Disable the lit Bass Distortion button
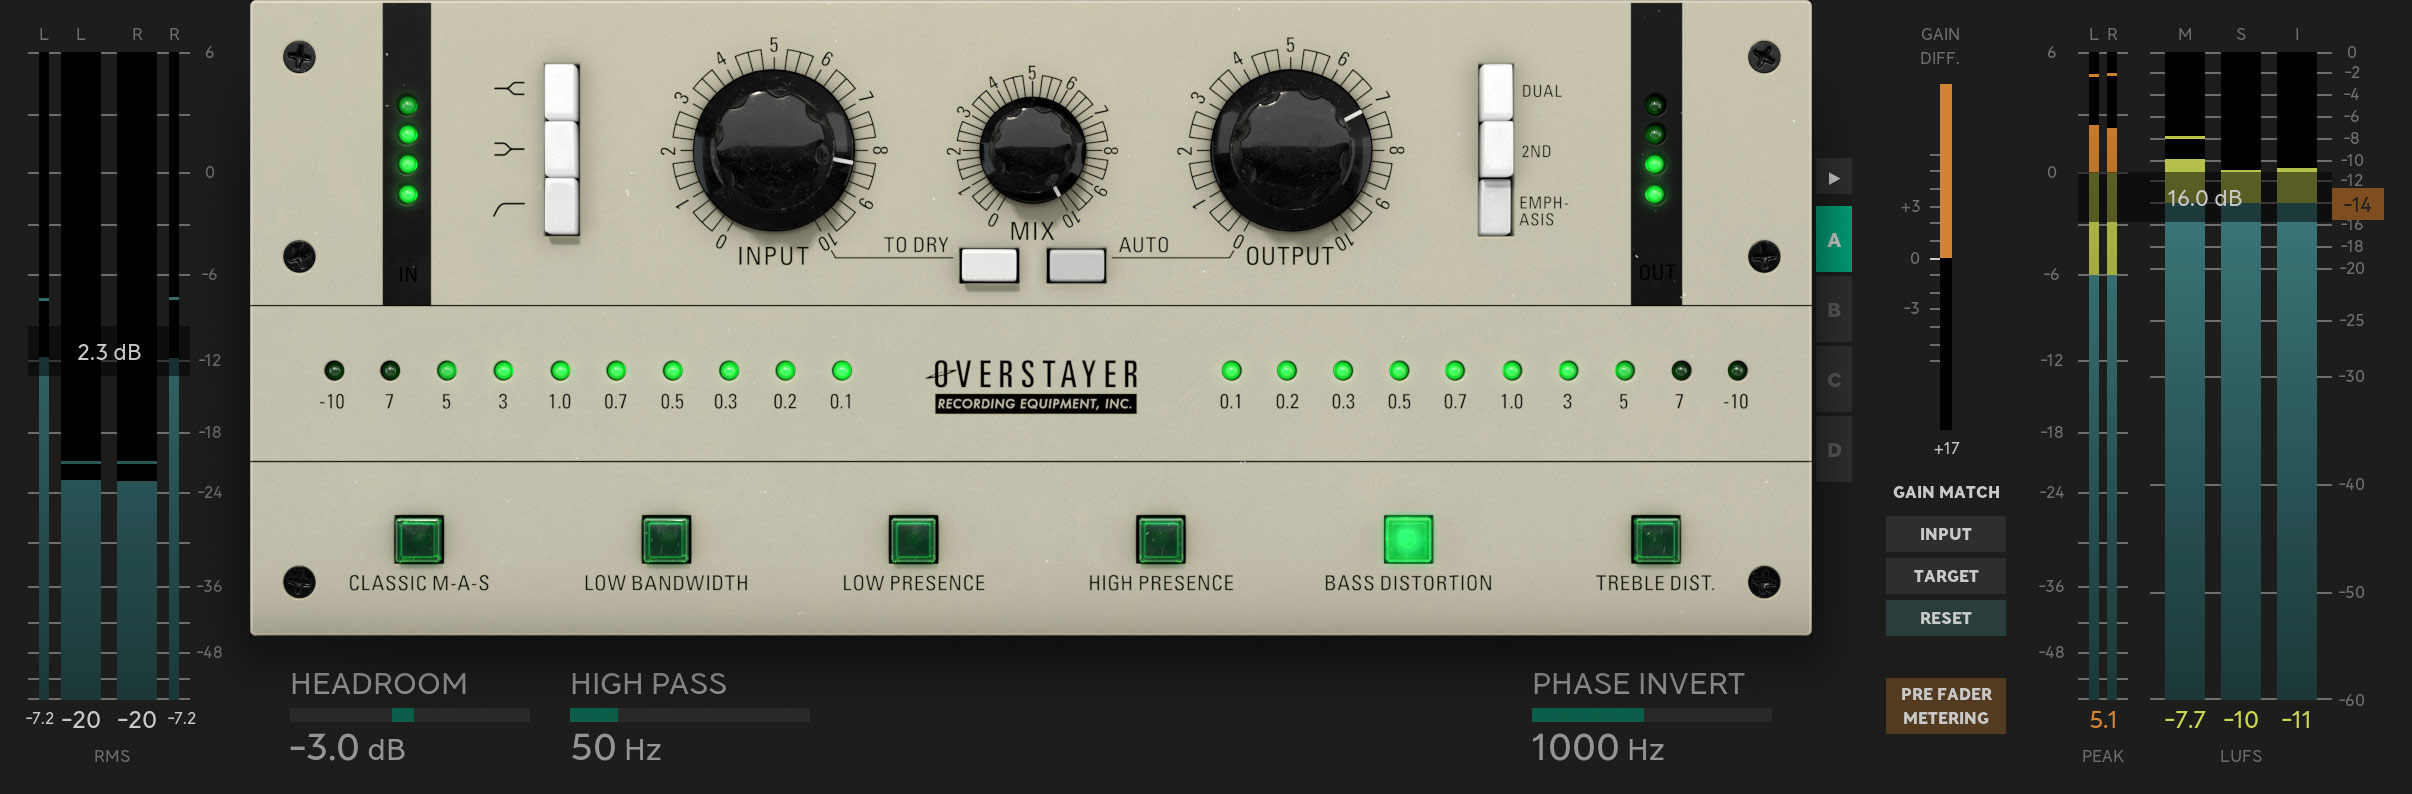 [1408, 540]
